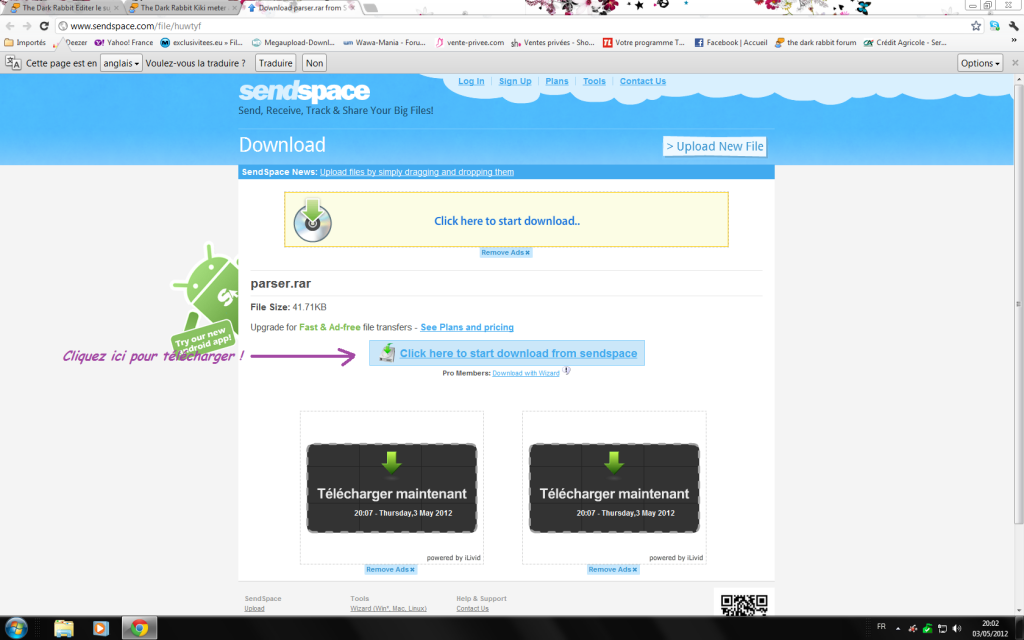
Task: Open the Facebook | Accueil bookmark
Action: tap(730, 42)
